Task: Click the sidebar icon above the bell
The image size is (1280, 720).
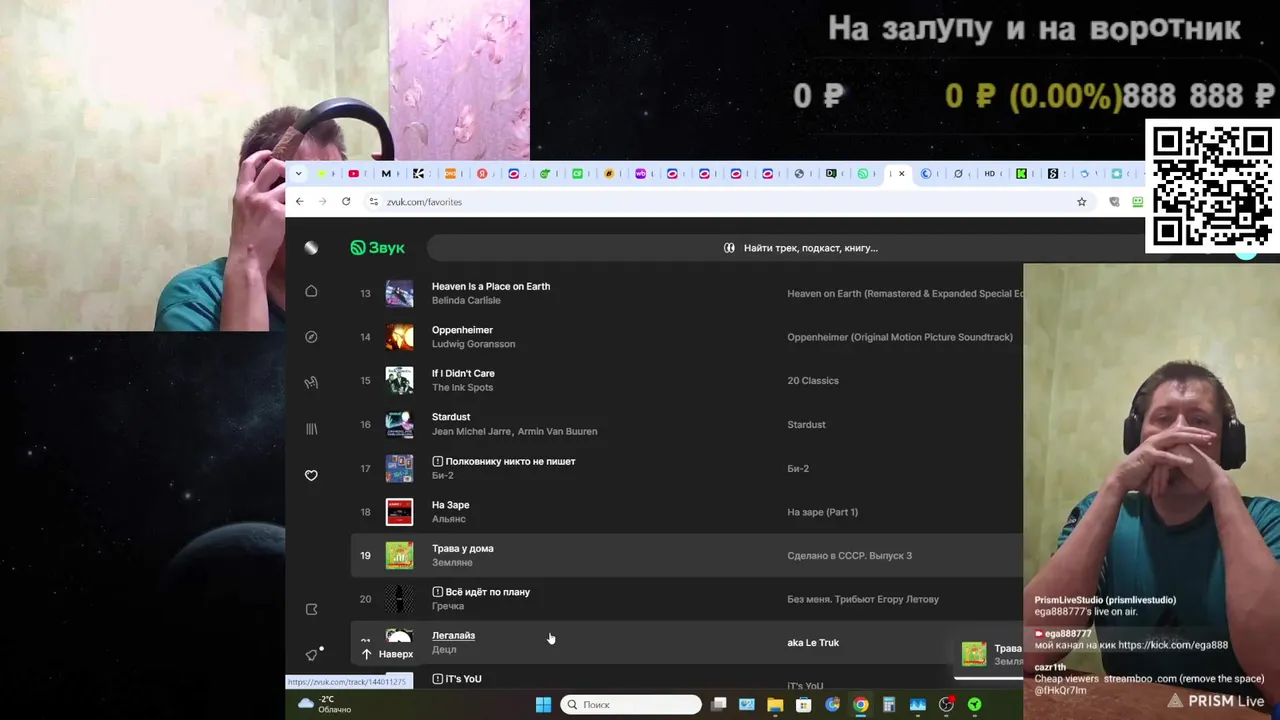Action: (311, 609)
